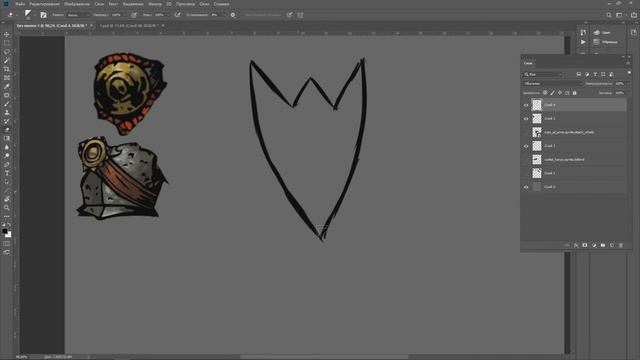
Task: Open smoothing options gear icon
Action: tap(233, 15)
